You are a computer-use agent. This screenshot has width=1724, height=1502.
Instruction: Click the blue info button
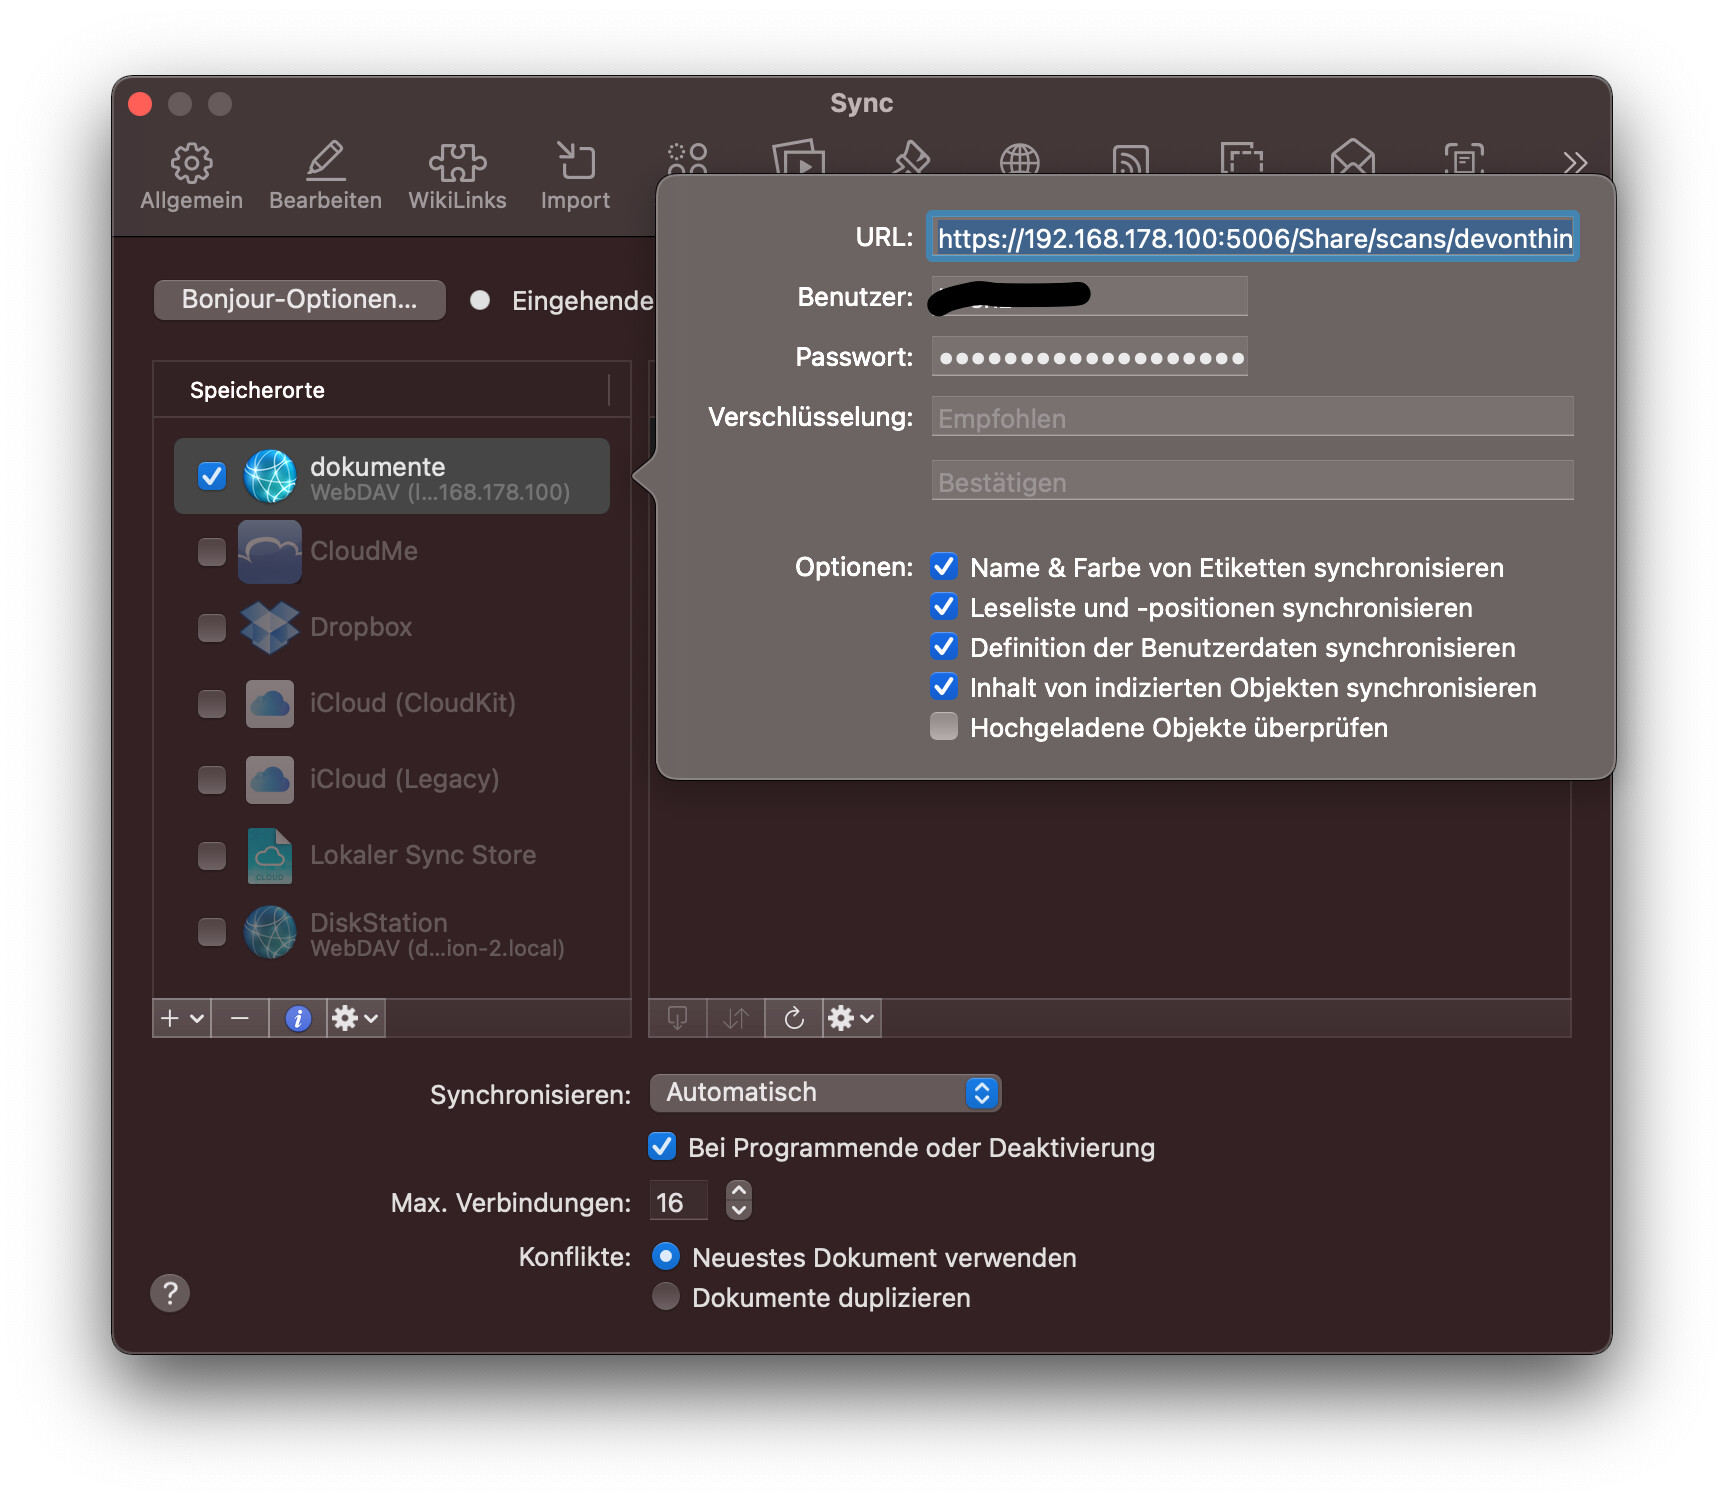[298, 1018]
